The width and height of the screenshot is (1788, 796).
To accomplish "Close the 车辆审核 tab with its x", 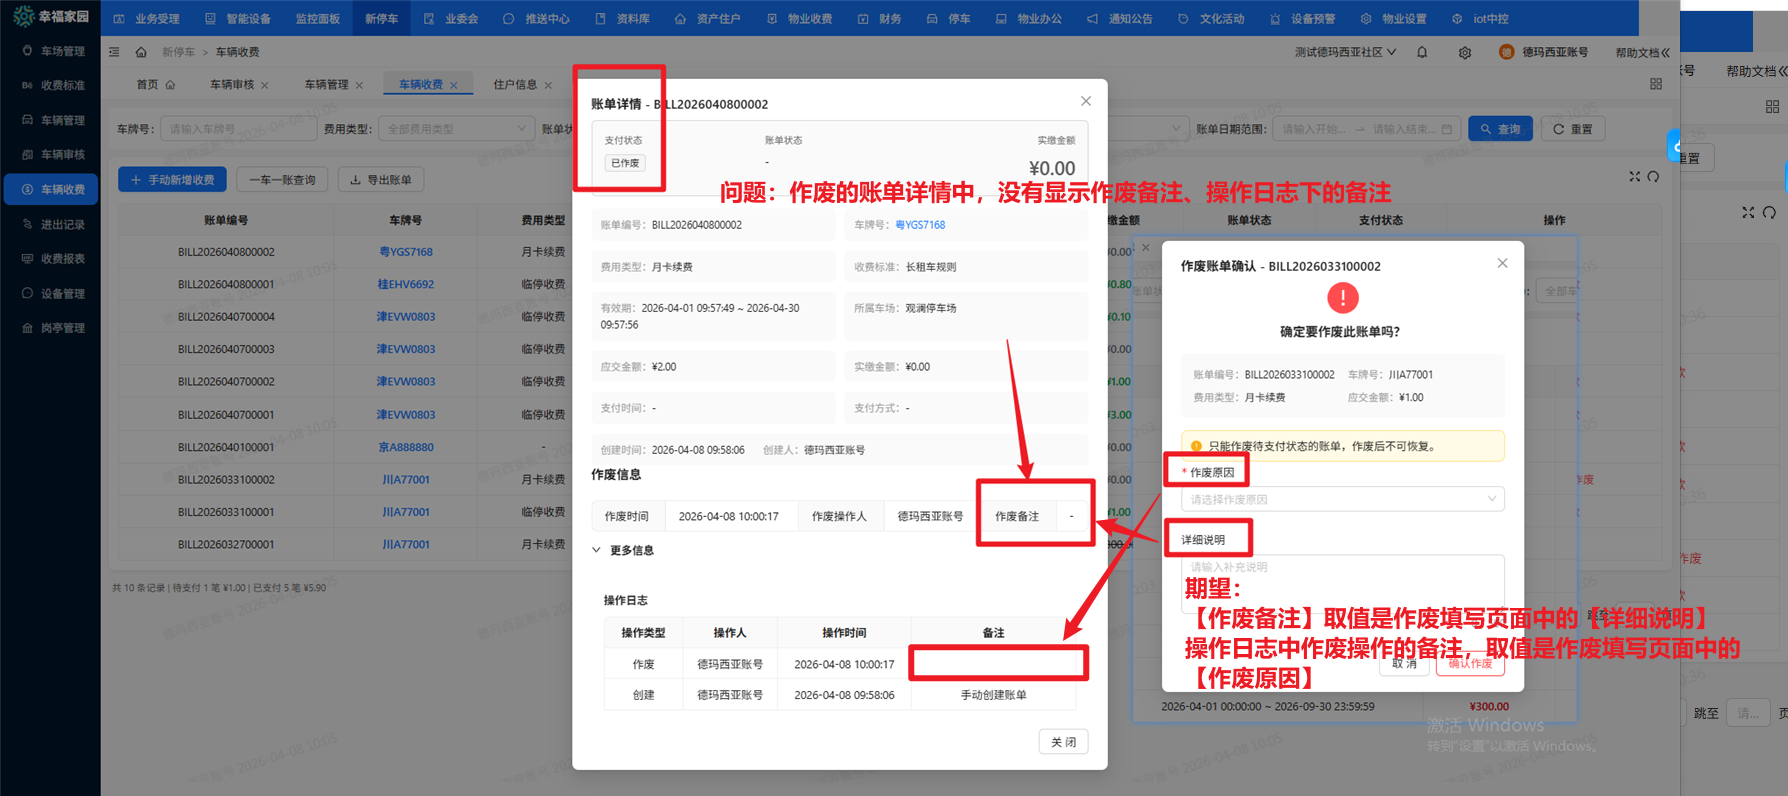I will pos(265,85).
